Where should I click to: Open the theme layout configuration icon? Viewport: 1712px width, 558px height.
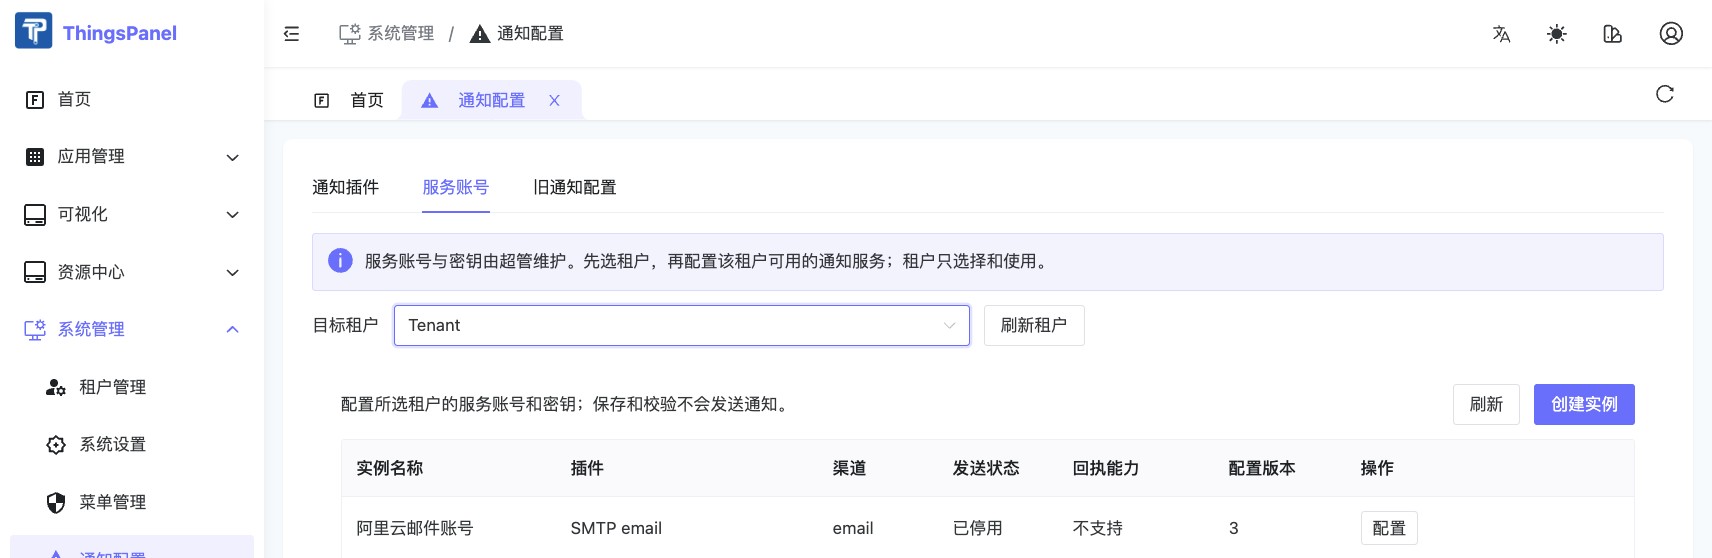[1612, 34]
